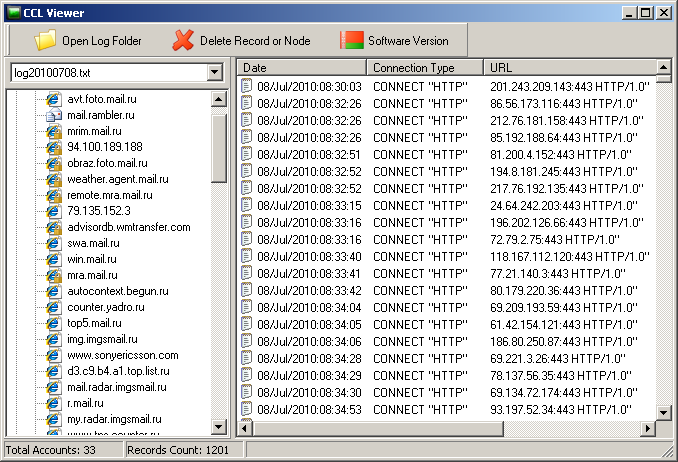Maximize the CCL Viewer window
Viewport: 678px width, 462px height.
click(645, 13)
